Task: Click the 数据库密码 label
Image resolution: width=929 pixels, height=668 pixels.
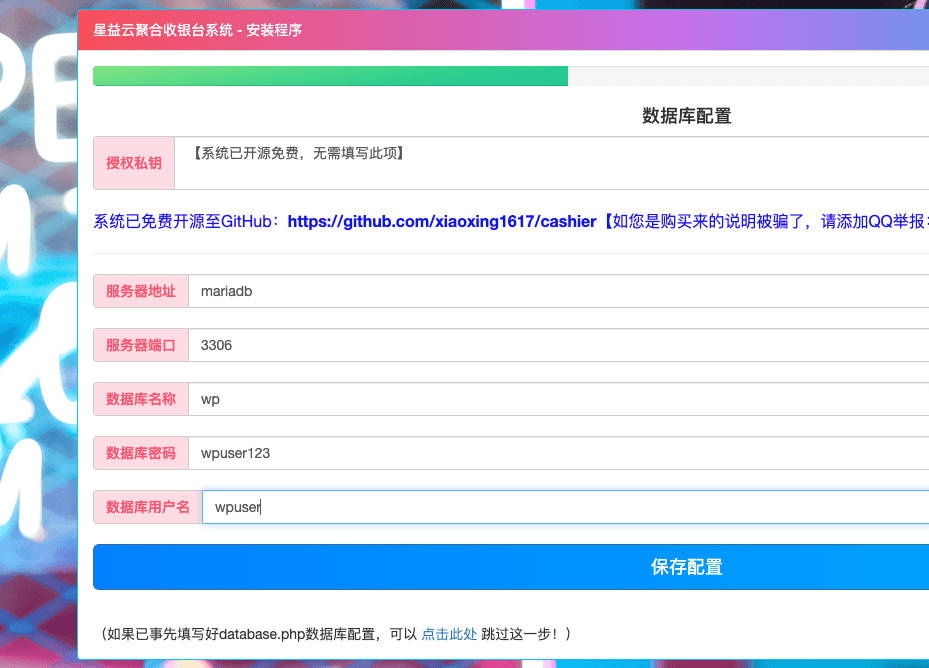Action: pos(141,453)
